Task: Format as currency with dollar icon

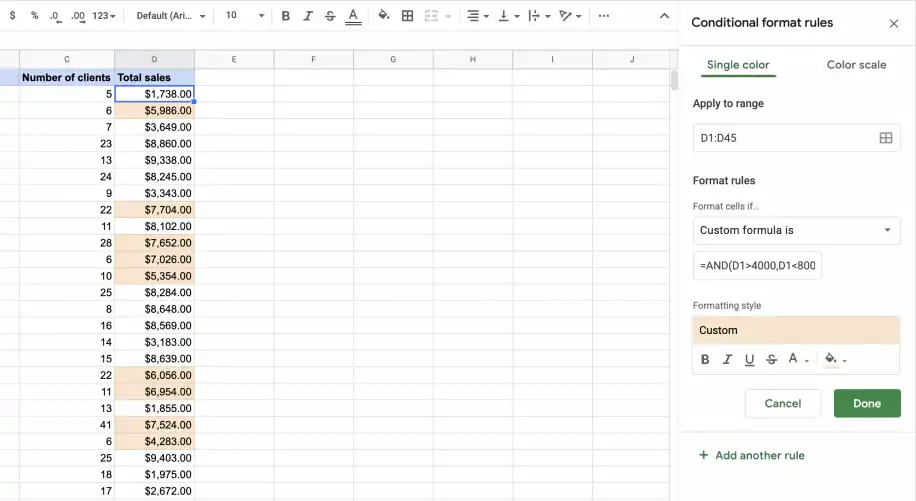Action: tap(12, 16)
